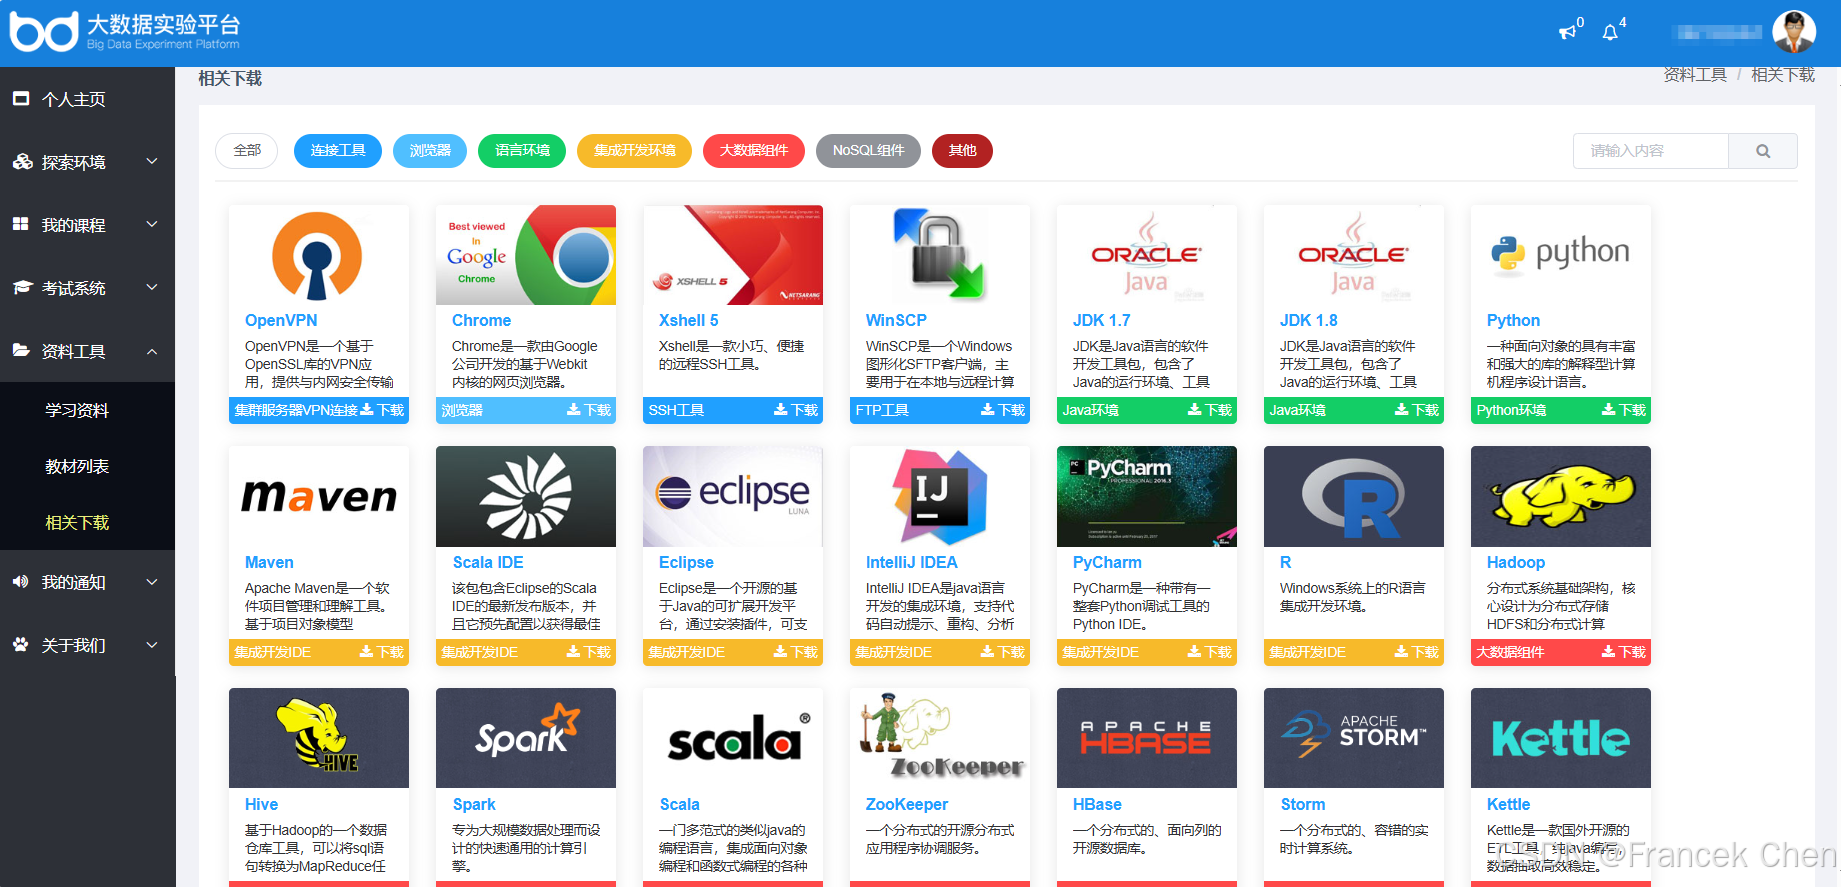
Task: Expand the 考试系统 sidebar chevron
Action: tap(152, 287)
